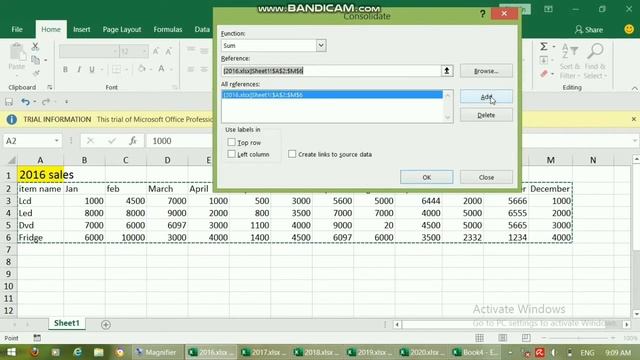Click the help question mark in Consolidate dialog
640x360 pixels.
tap(482, 14)
